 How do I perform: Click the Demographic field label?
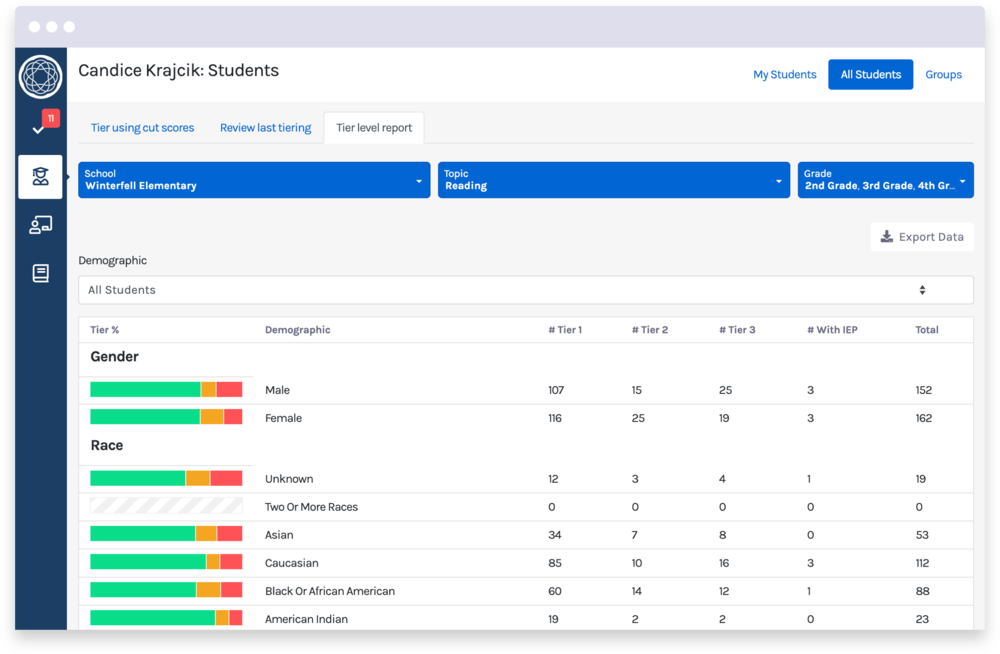[x=112, y=260]
